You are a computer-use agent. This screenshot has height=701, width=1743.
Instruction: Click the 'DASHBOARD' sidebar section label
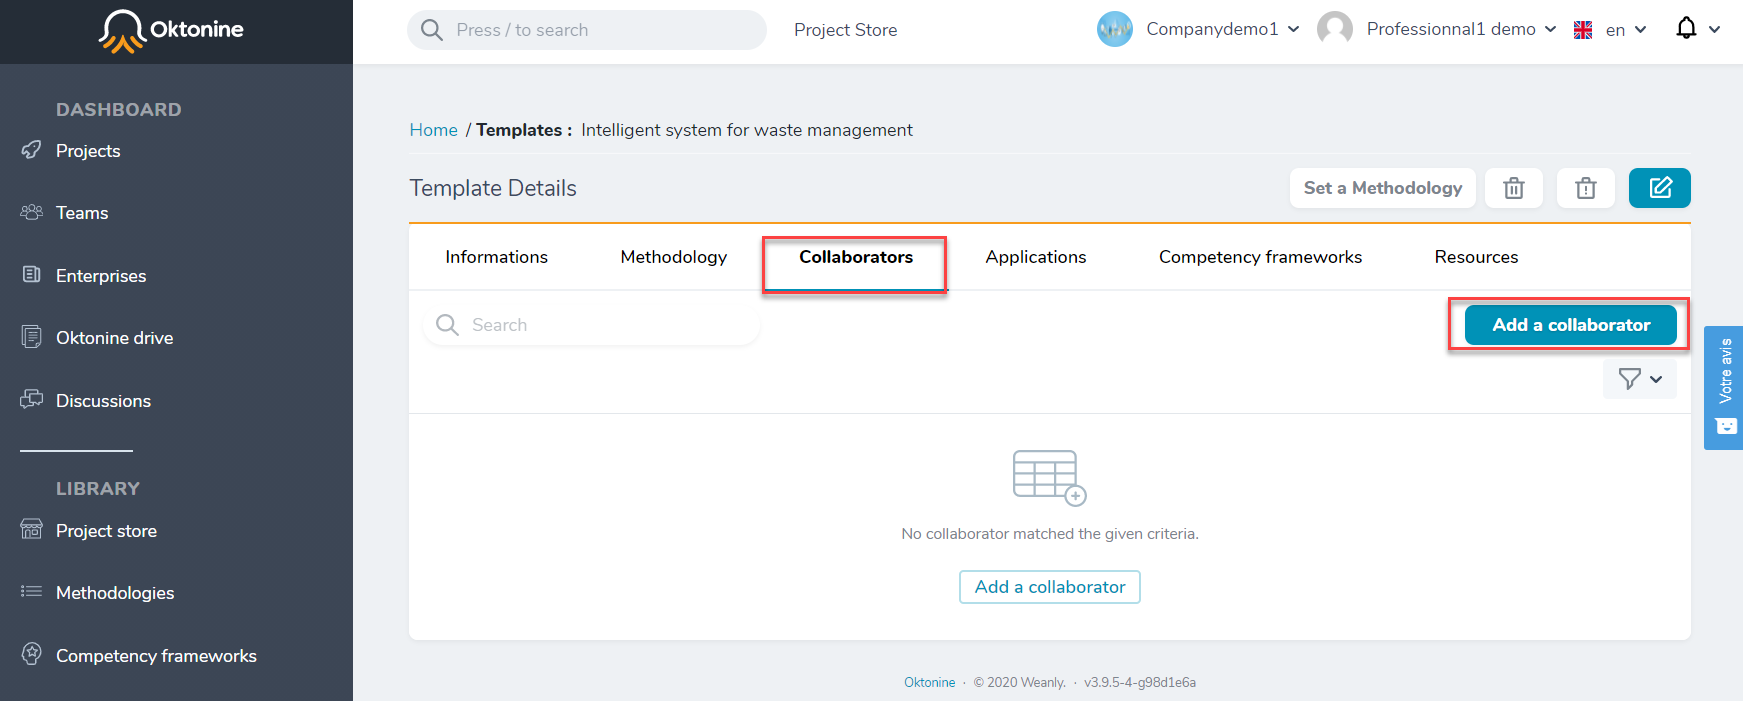(x=119, y=110)
